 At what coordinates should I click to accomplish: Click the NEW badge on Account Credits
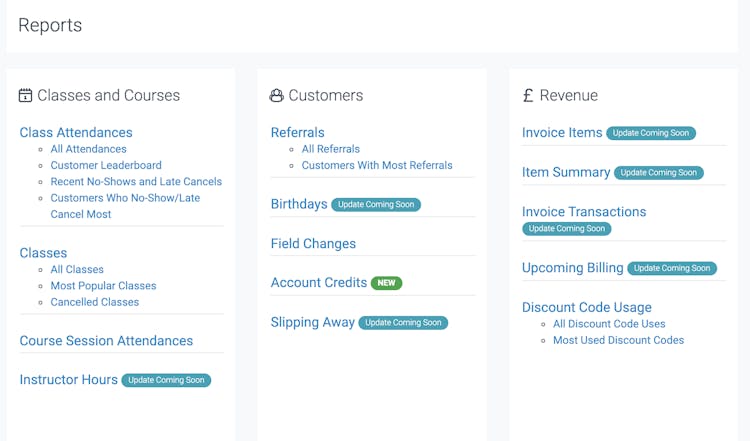pyautogui.click(x=387, y=283)
